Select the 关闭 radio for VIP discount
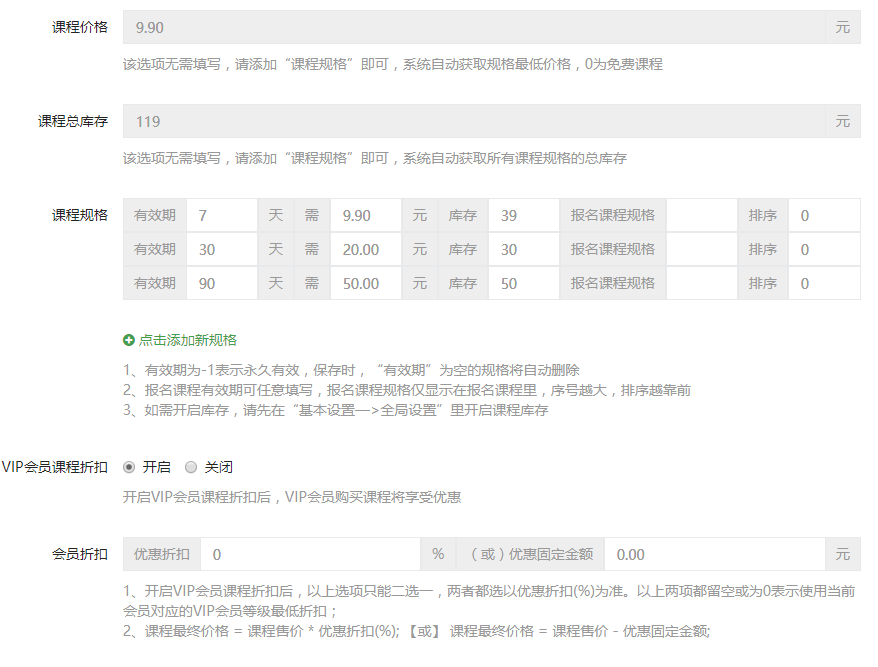878x667 pixels. (x=191, y=467)
